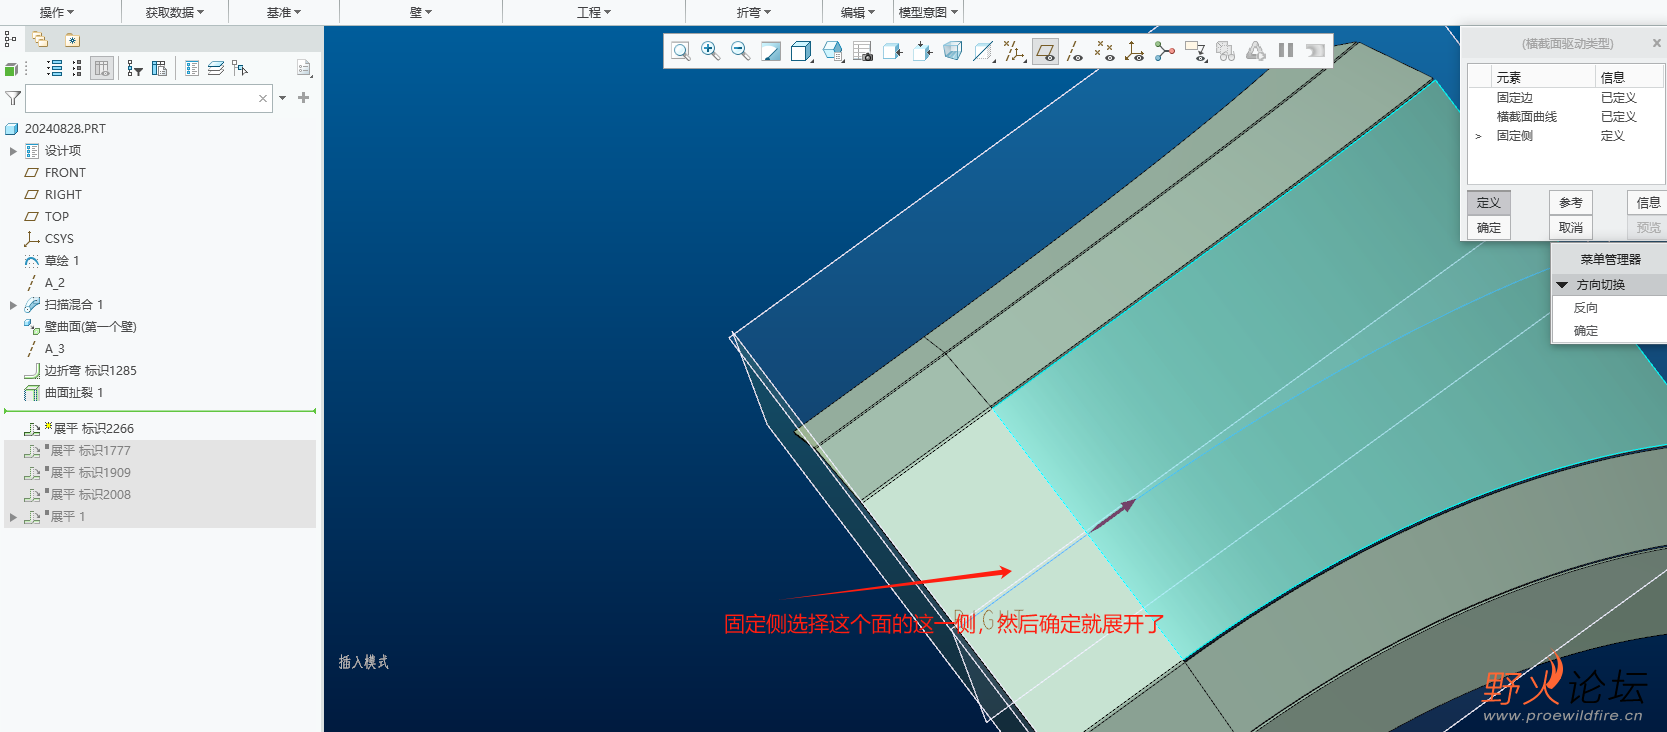Open the design items list icon

(x=192, y=68)
